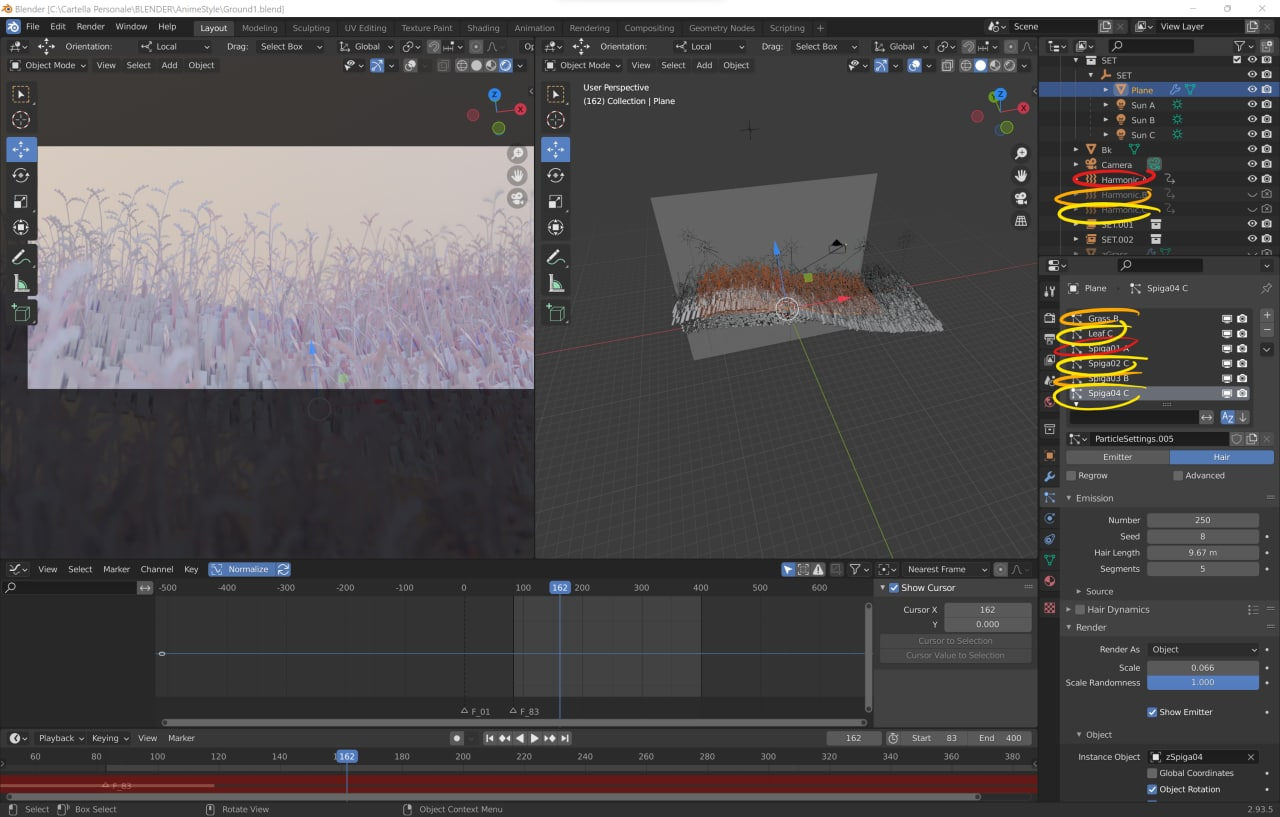Open the Output properties tab
This screenshot has width=1280, height=817.
(x=1049, y=339)
